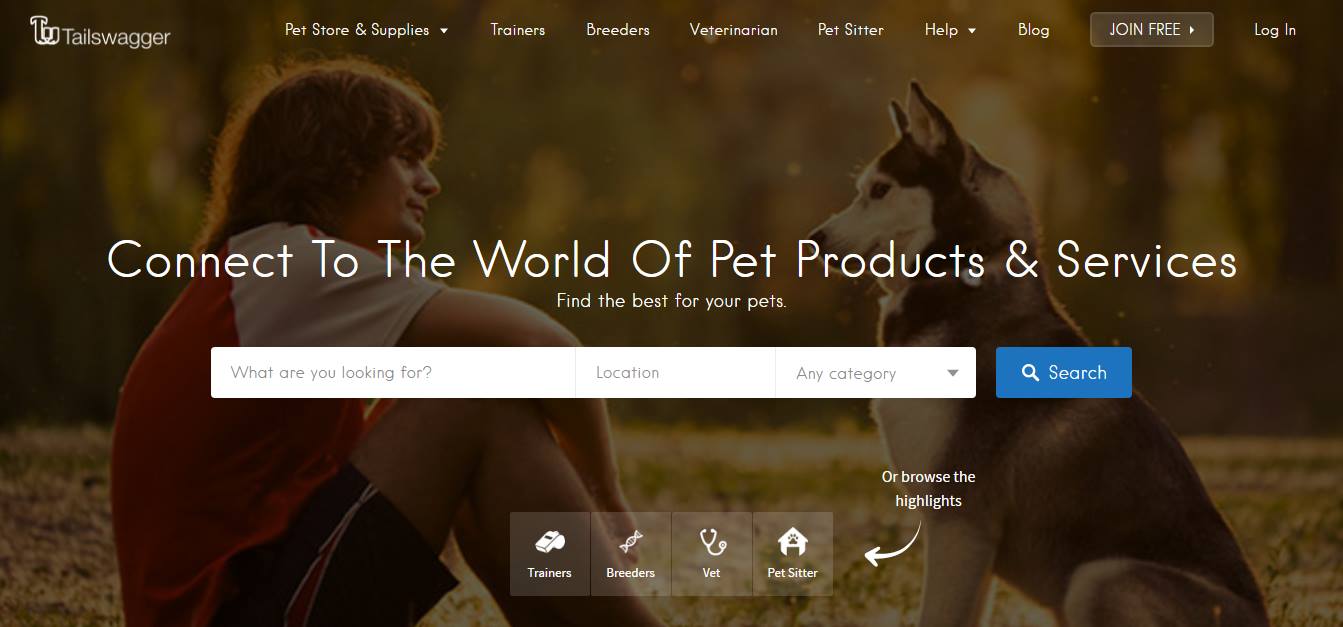Click the magnifying glass on Search button
Image resolution: width=1343 pixels, height=627 pixels.
[1030, 373]
